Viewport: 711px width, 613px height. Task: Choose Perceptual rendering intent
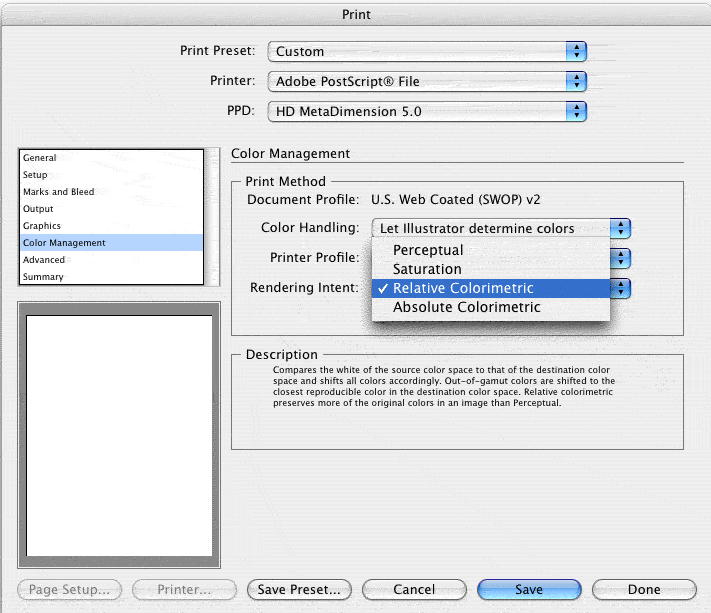(491, 250)
